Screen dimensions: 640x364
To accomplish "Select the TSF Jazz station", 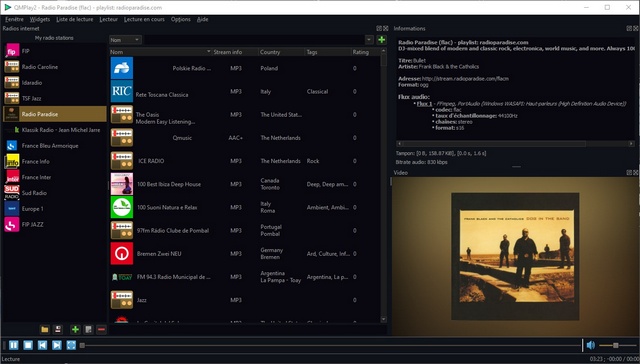I will 55,98.
